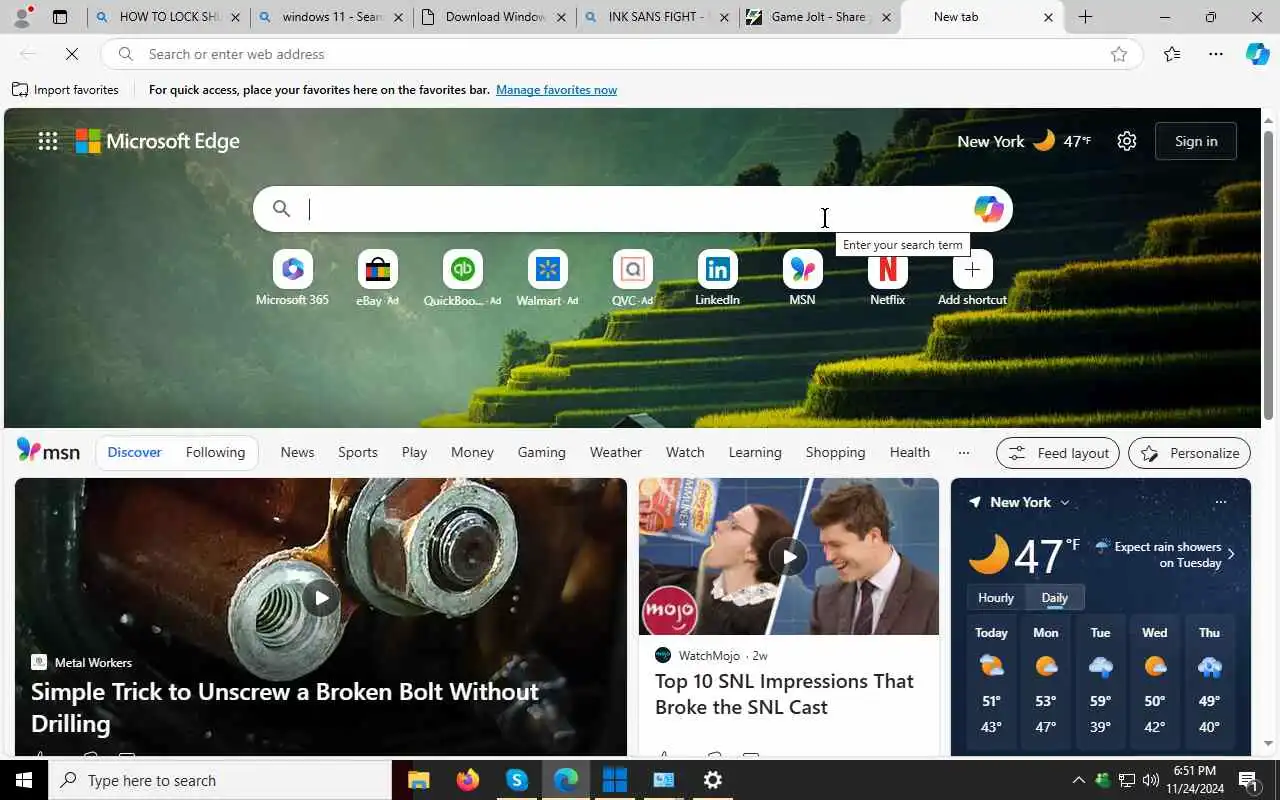Image resolution: width=1280 pixels, height=800 pixels.
Task: Open a new tab with plus button
Action: point(1085,17)
